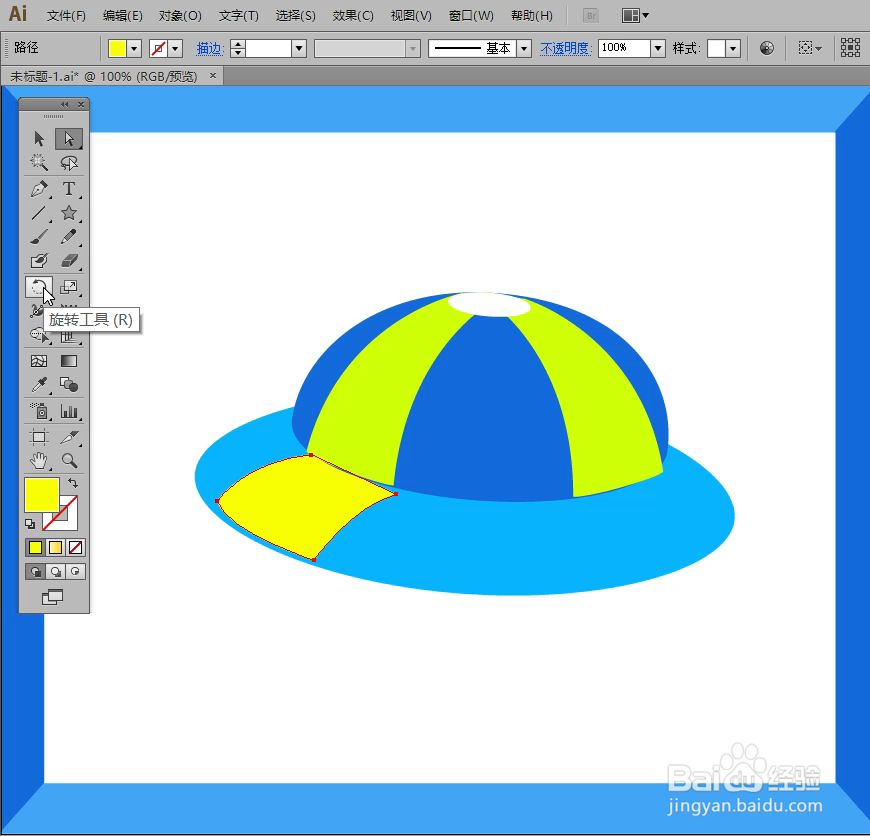Open the 对象(O) menu
This screenshot has width=870, height=836.
pos(180,16)
